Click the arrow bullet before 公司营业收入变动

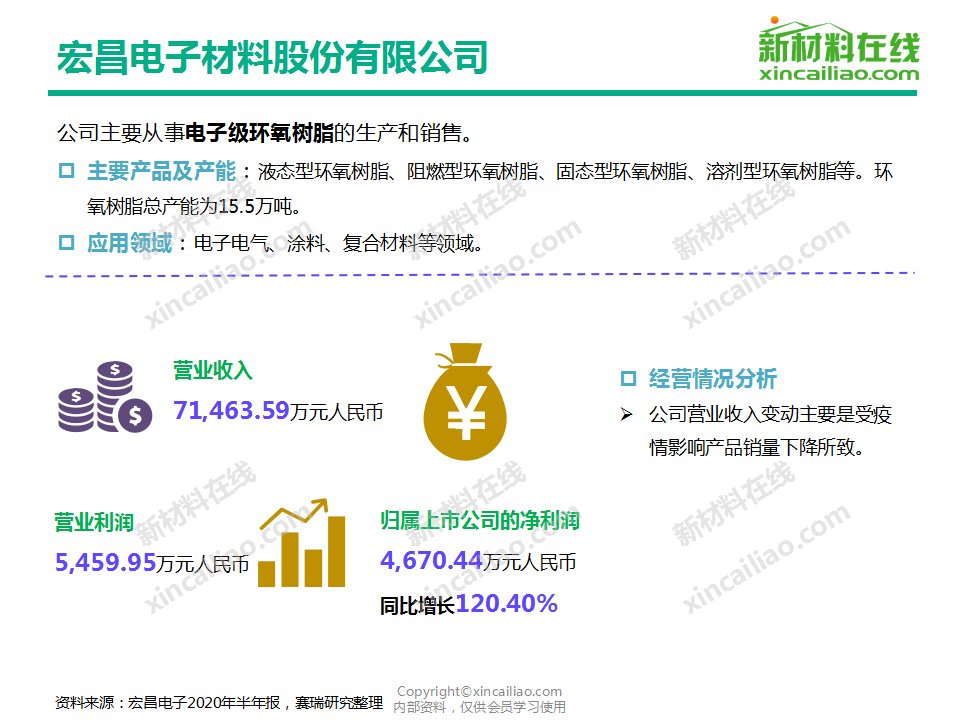626,414
